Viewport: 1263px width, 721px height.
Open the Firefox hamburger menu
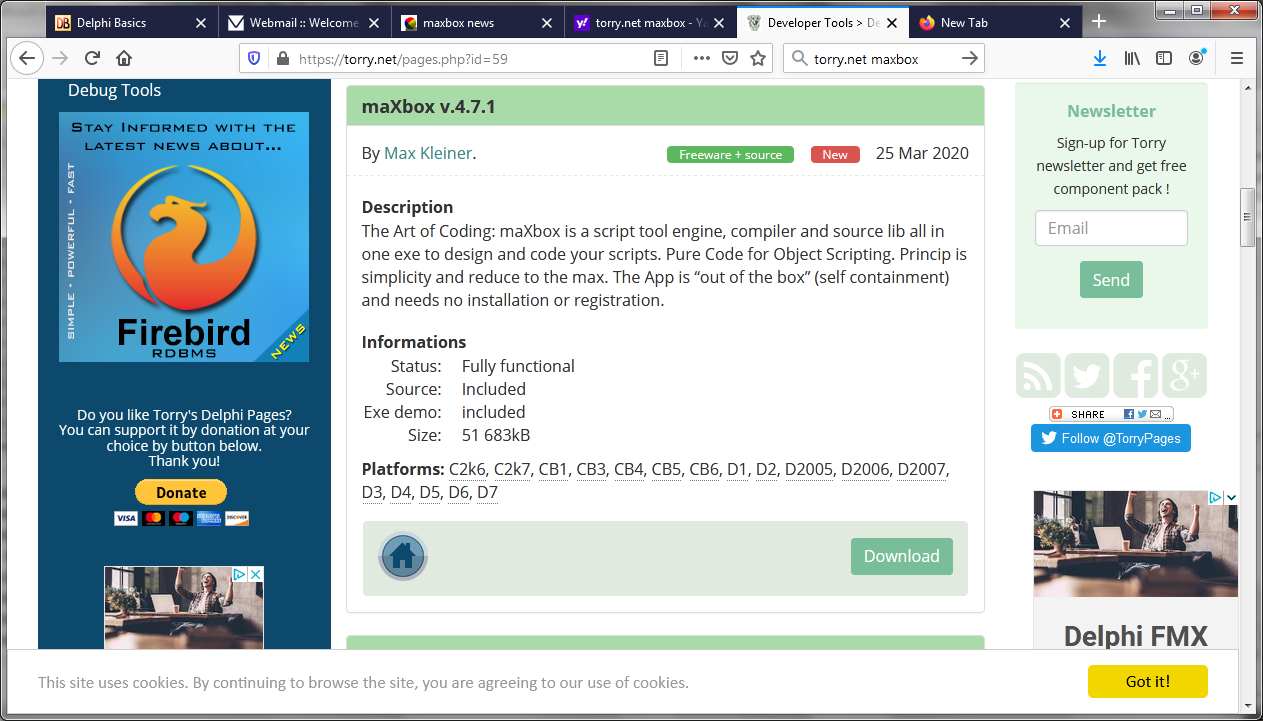click(1237, 58)
